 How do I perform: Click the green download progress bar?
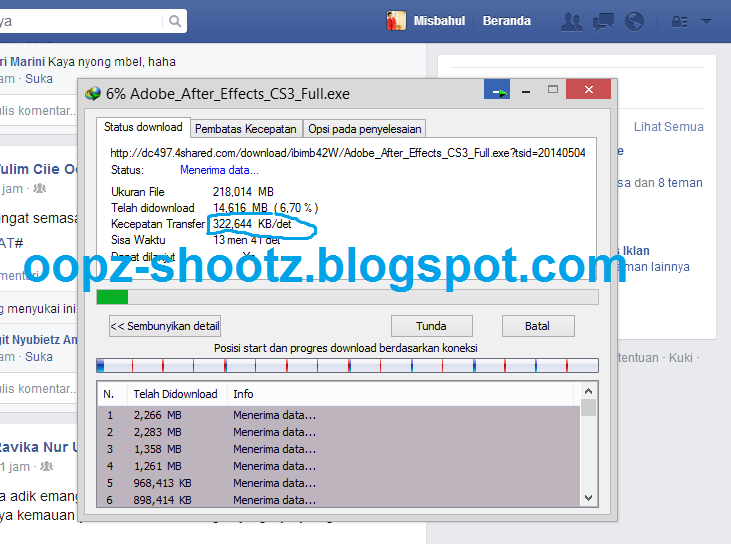pyautogui.click(x=347, y=297)
